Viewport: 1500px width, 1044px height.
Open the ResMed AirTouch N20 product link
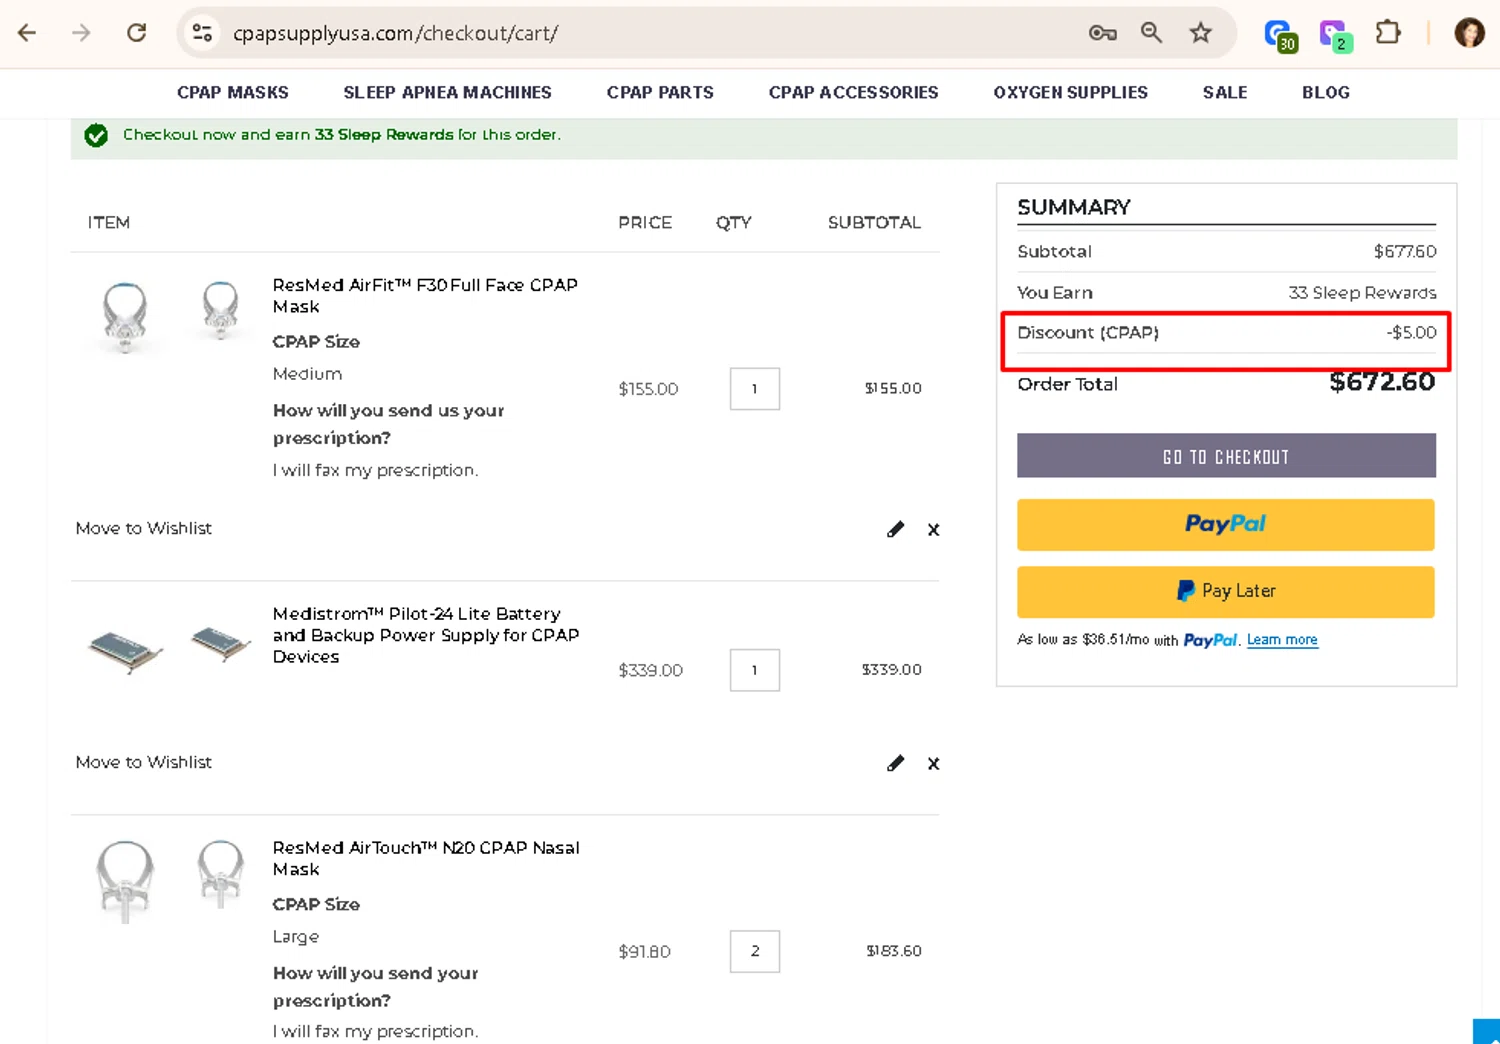(426, 858)
